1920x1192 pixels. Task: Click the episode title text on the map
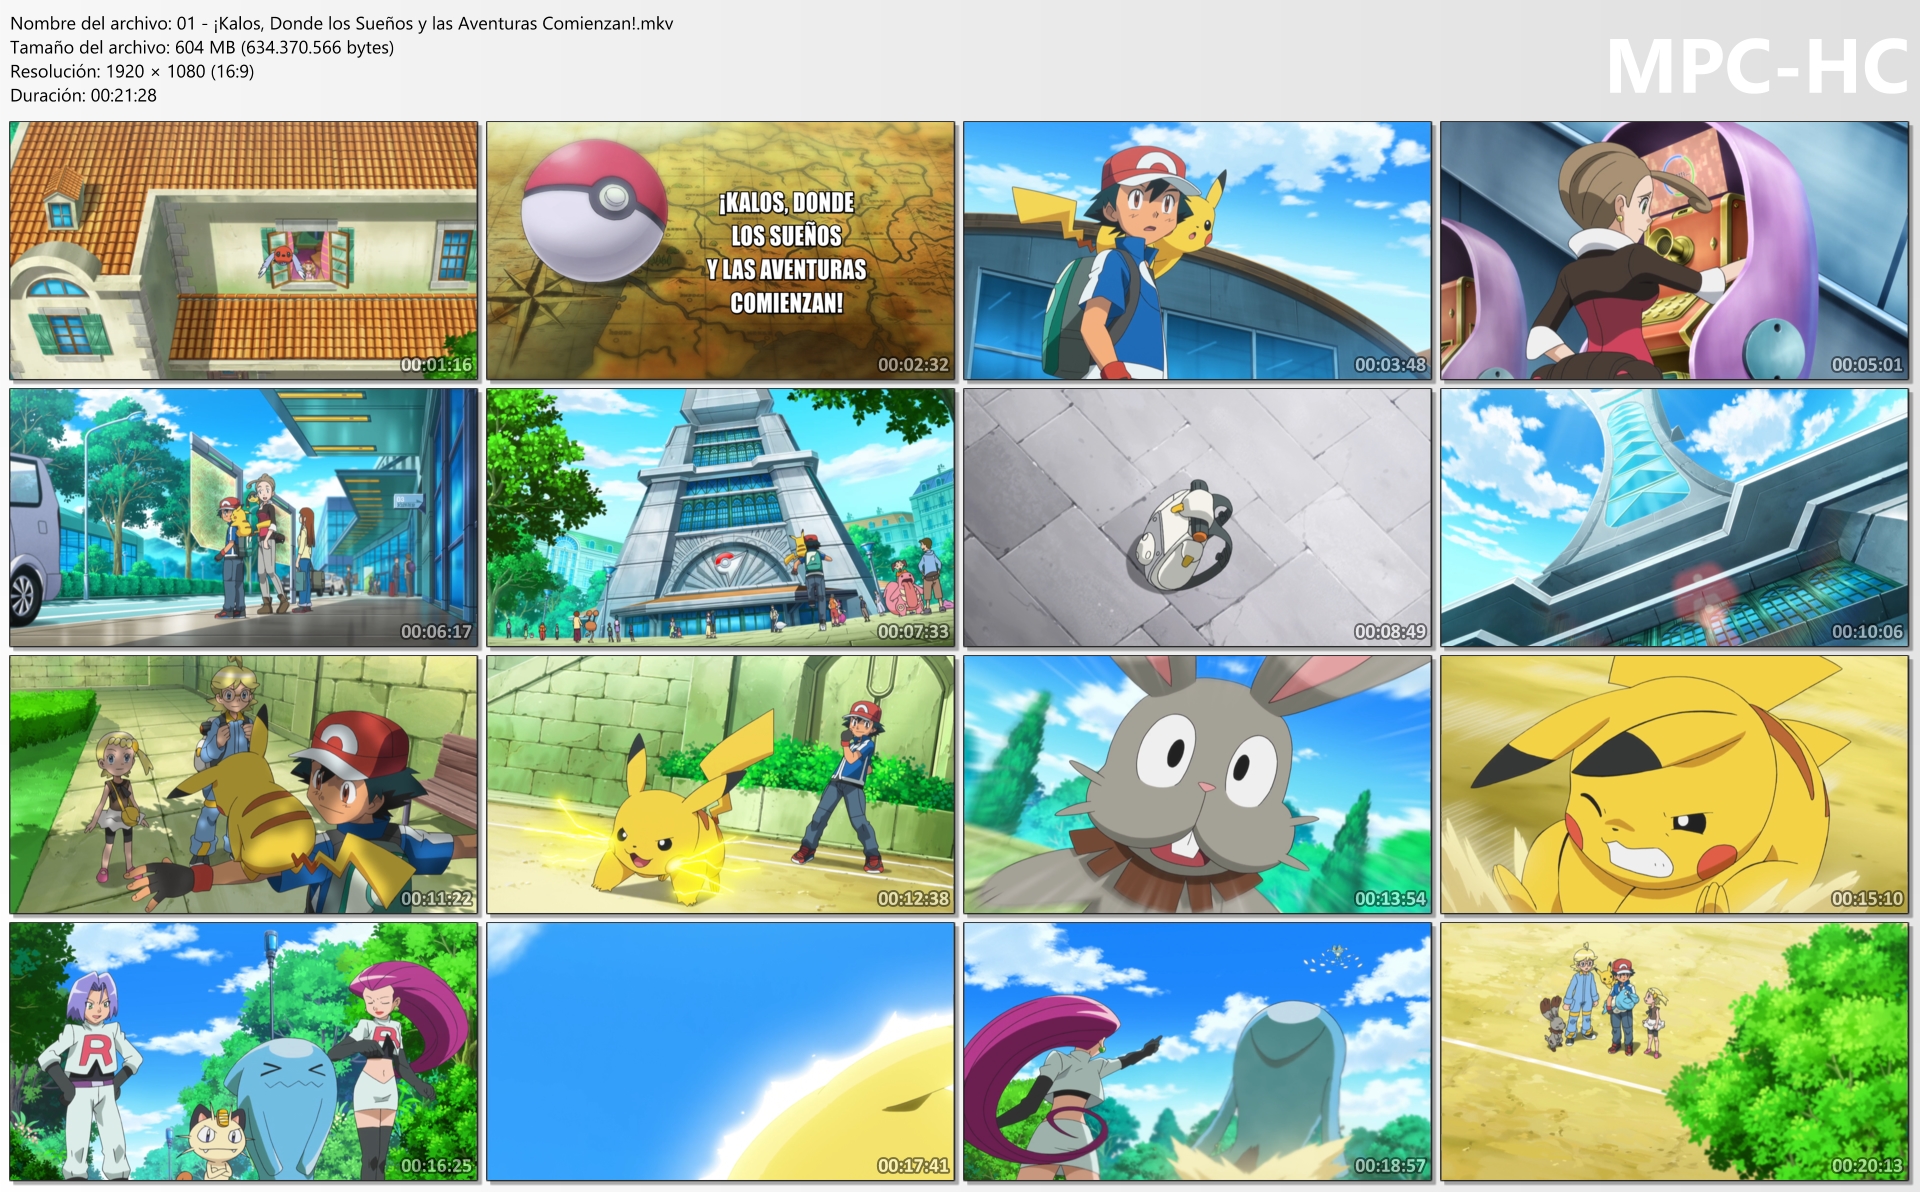pyautogui.click(x=787, y=253)
